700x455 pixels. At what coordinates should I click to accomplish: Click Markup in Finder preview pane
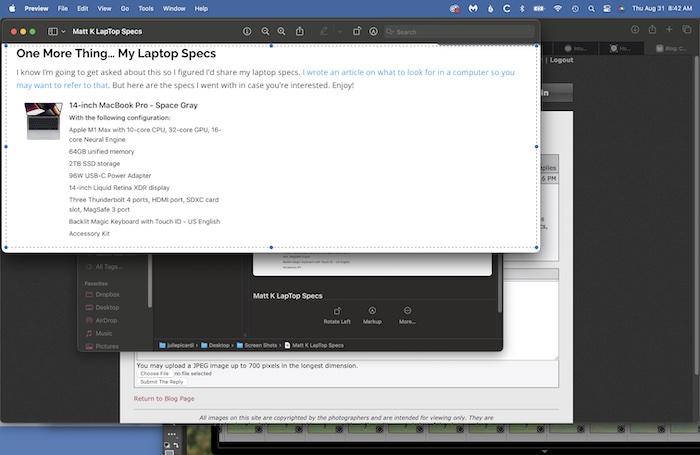click(x=372, y=315)
